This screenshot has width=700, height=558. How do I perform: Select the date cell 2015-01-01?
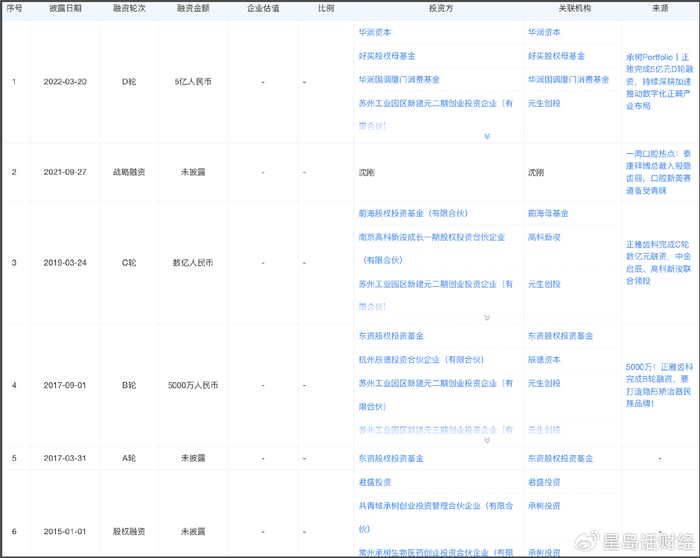[65, 531]
